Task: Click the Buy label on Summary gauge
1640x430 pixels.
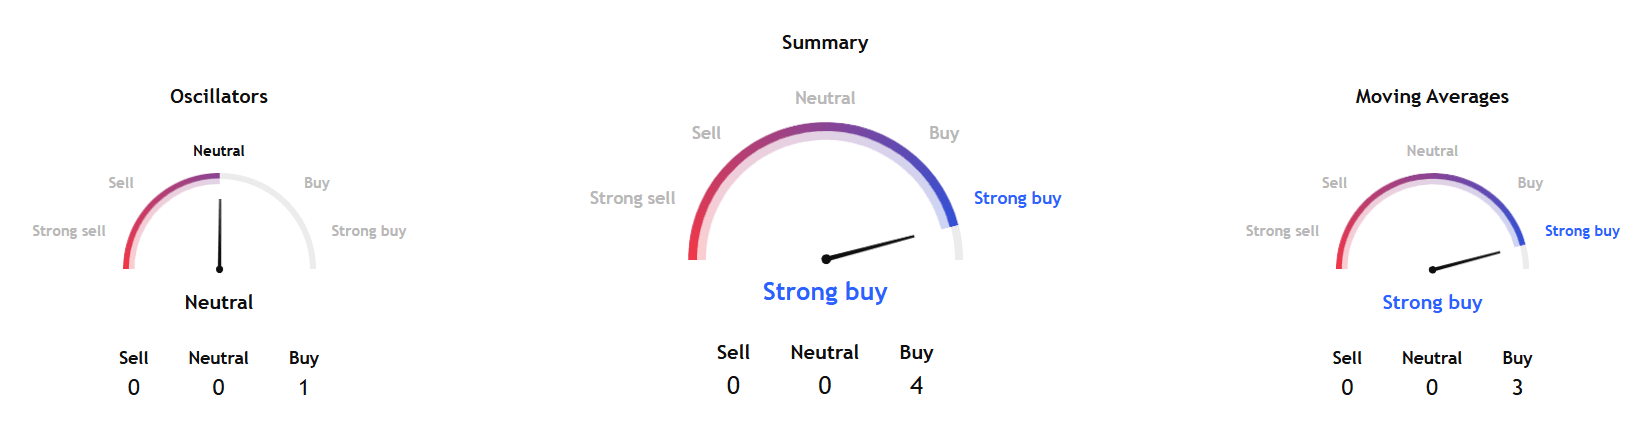Action: 943,133
